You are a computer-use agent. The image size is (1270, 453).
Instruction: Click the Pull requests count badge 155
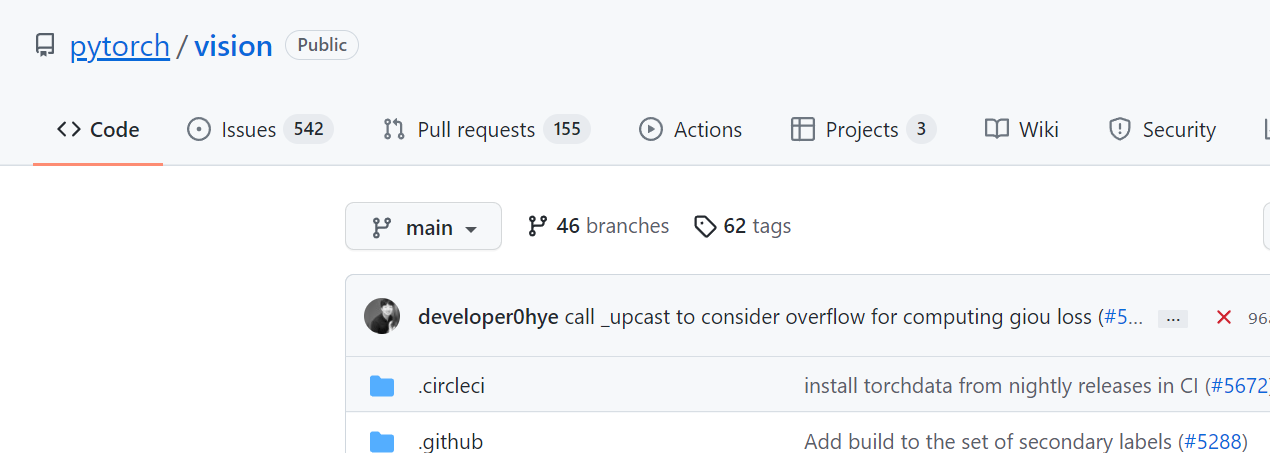pos(567,129)
